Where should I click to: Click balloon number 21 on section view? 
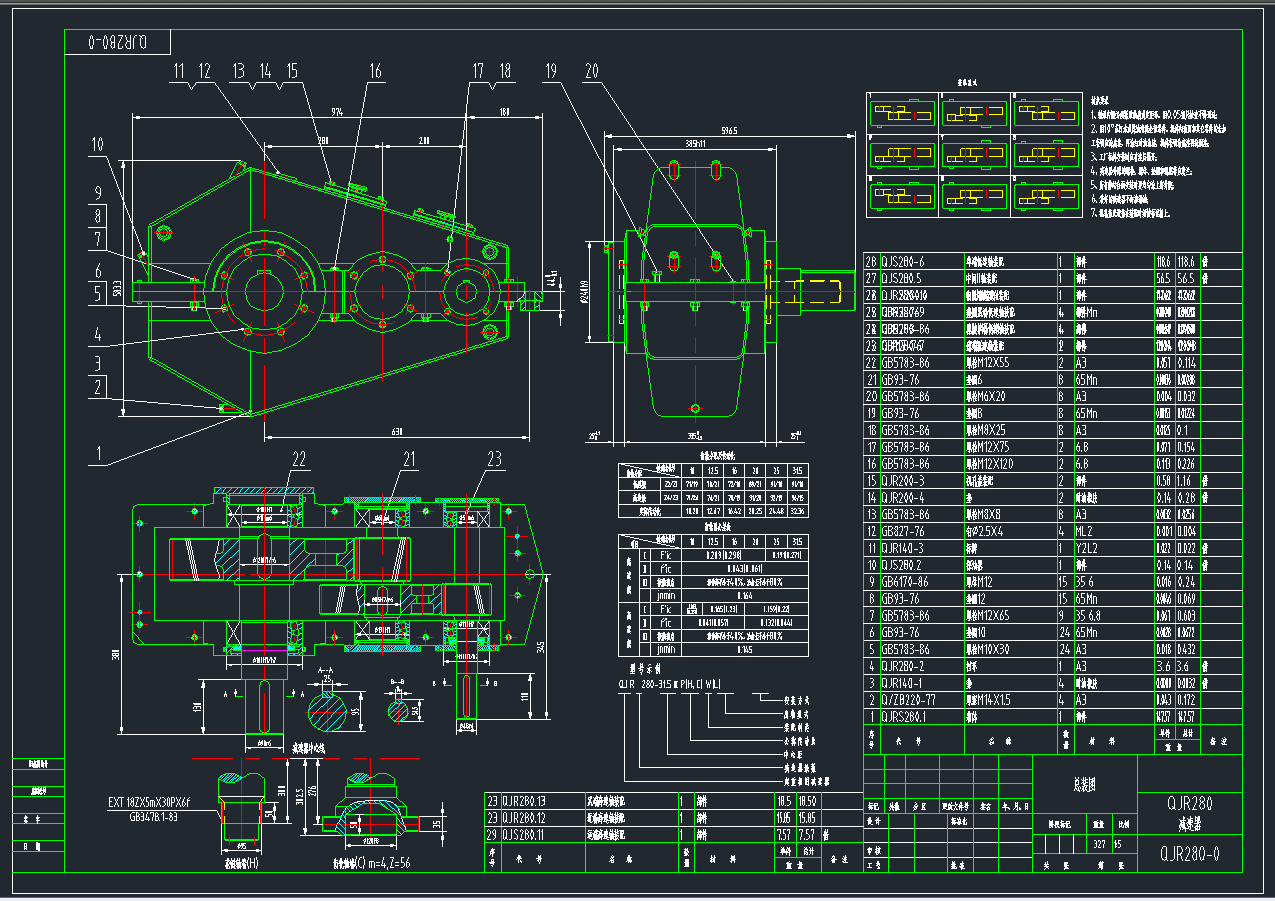tap(409, 459)
